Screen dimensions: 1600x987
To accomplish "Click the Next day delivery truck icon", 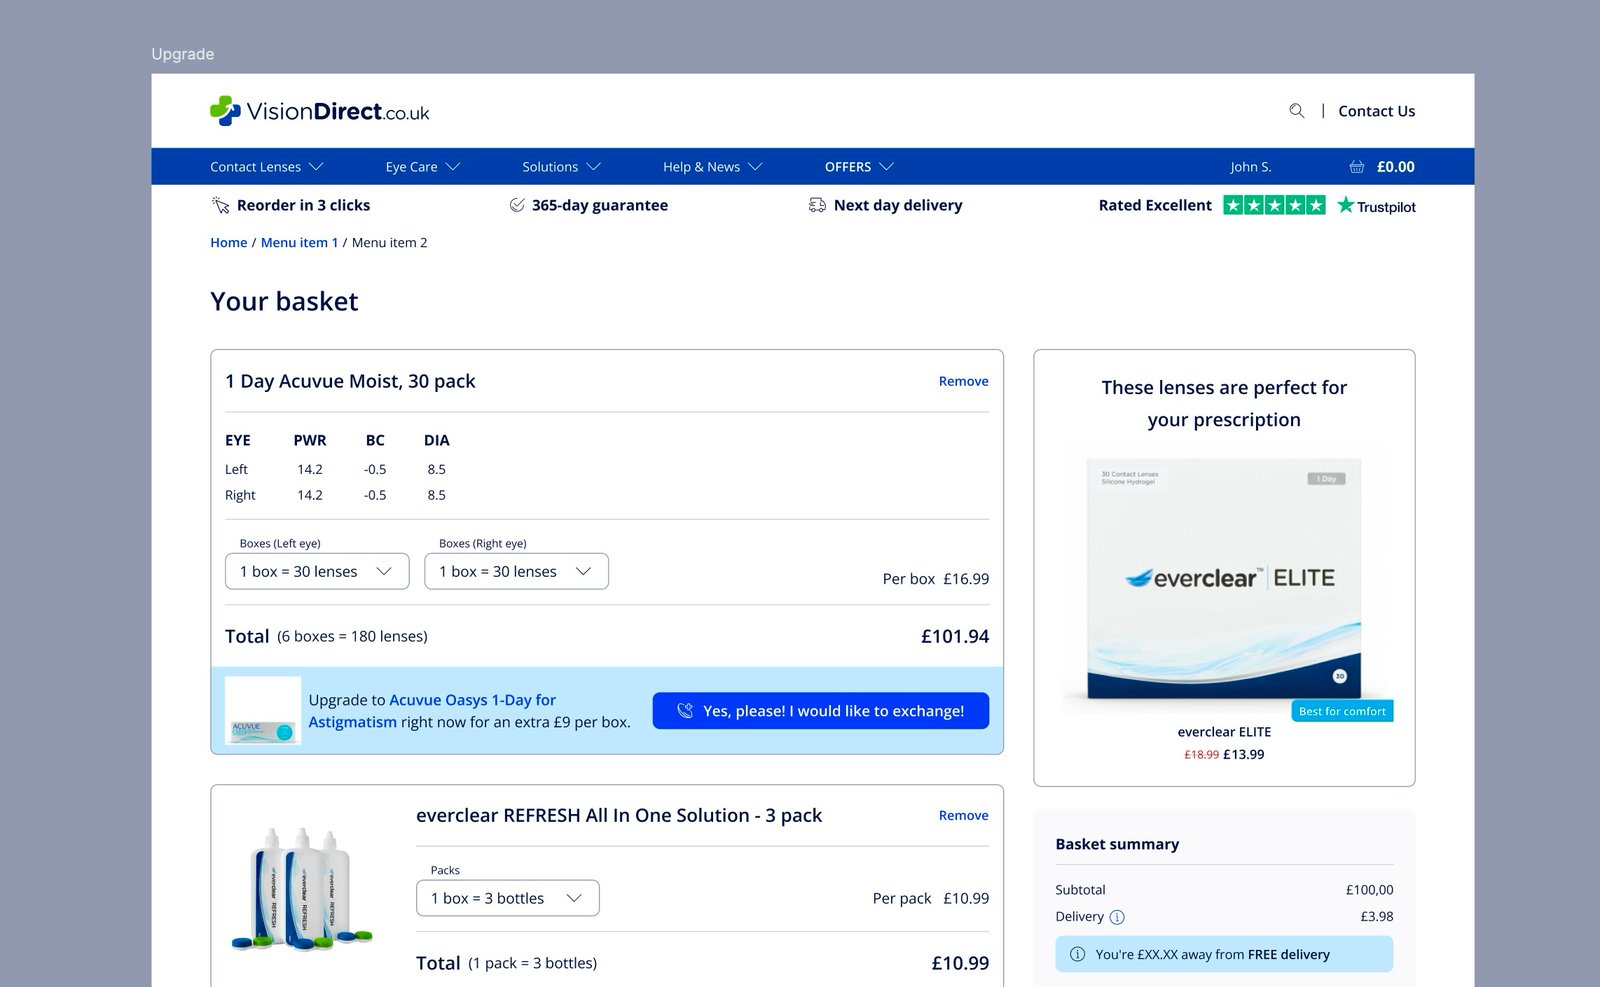I will coord(817,205).
